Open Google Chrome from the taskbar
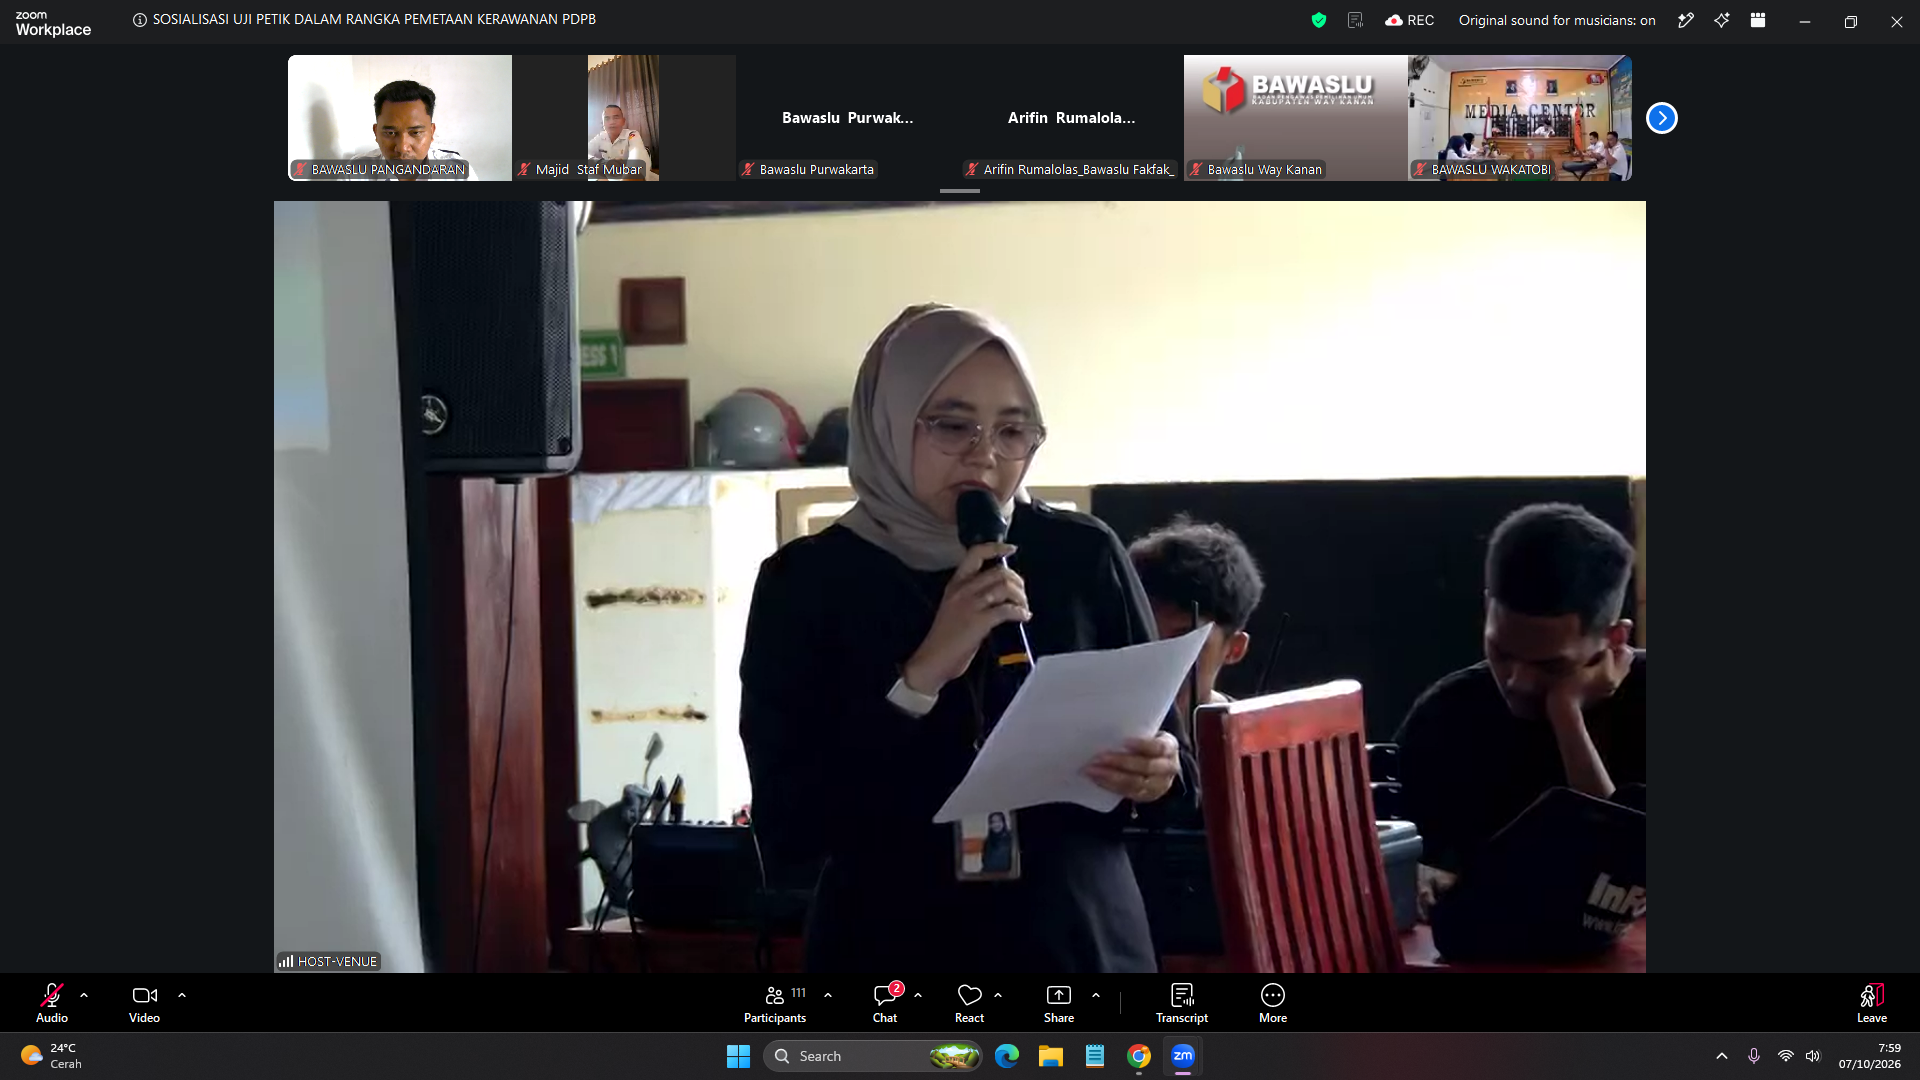Image resolution: width=1920 pixels, height=1080 pixels. 1138,1056
